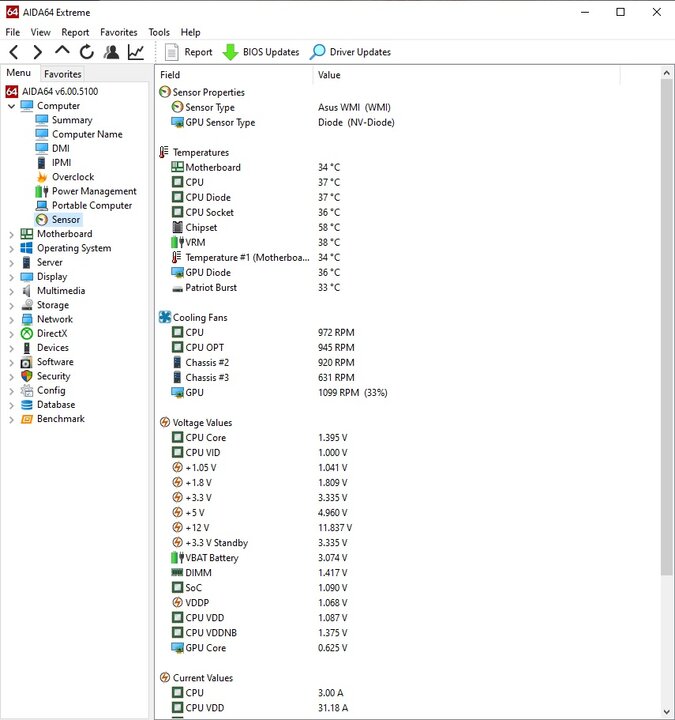Expand the Multimedia tree node
Screen dimensions: 675x720
click(11, 291)
